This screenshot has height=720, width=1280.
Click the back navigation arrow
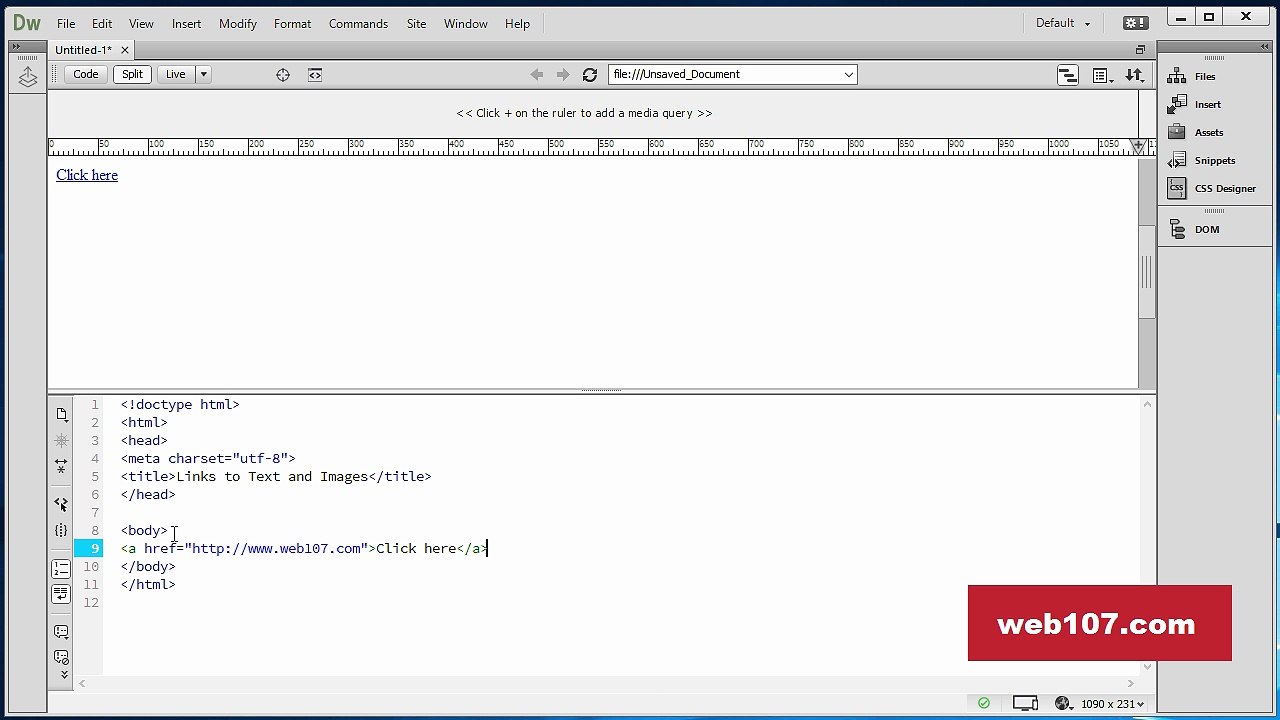click(537, 74)
